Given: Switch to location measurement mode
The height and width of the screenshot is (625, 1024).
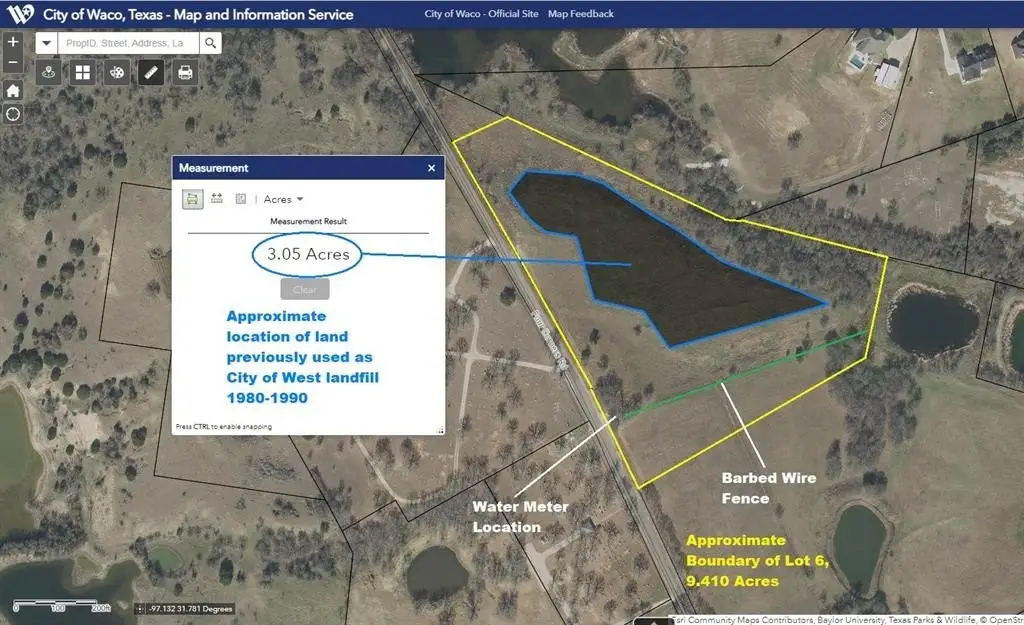Looking at the screenshot, I should click(241, 199).
